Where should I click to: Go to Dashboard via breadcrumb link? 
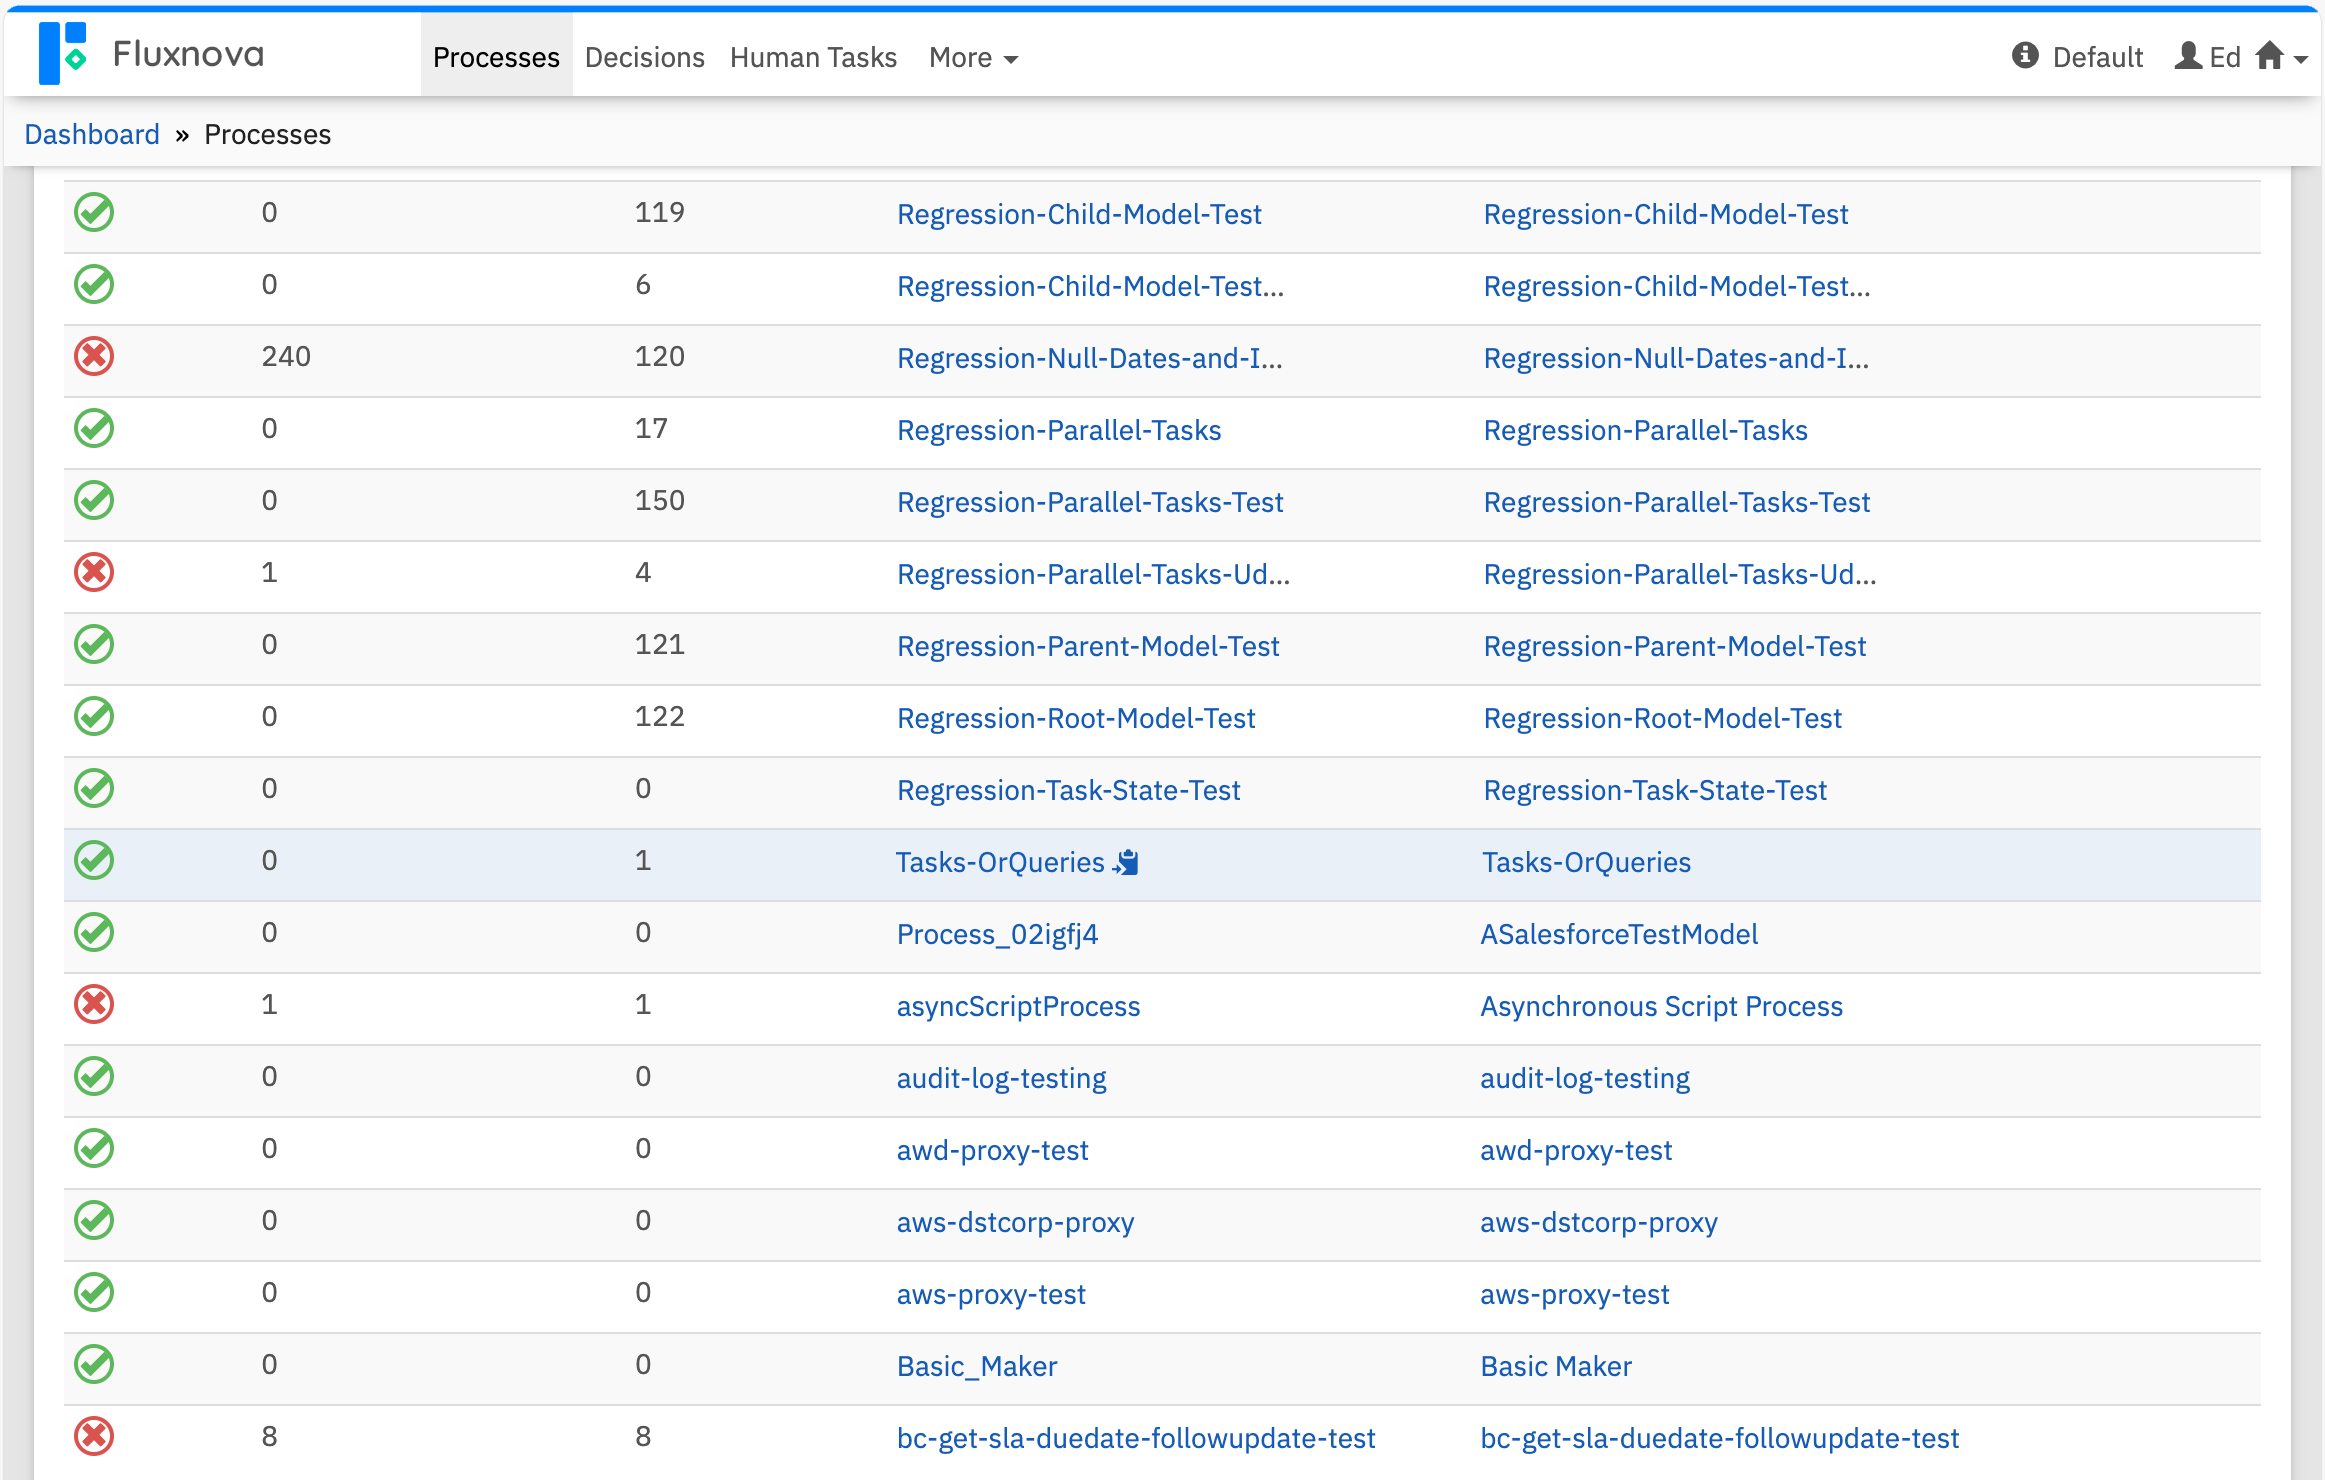[x=92, y=134]
